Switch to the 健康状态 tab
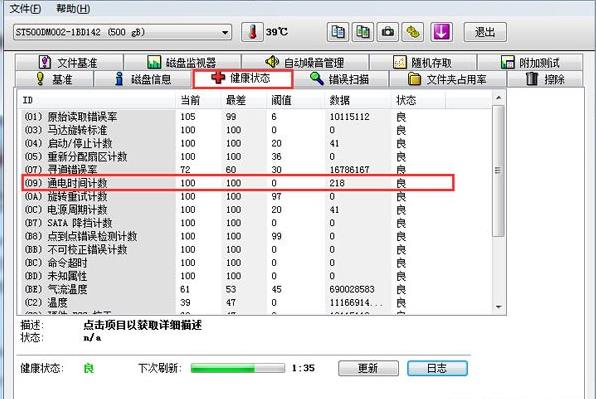 click(x=243, y=78)
